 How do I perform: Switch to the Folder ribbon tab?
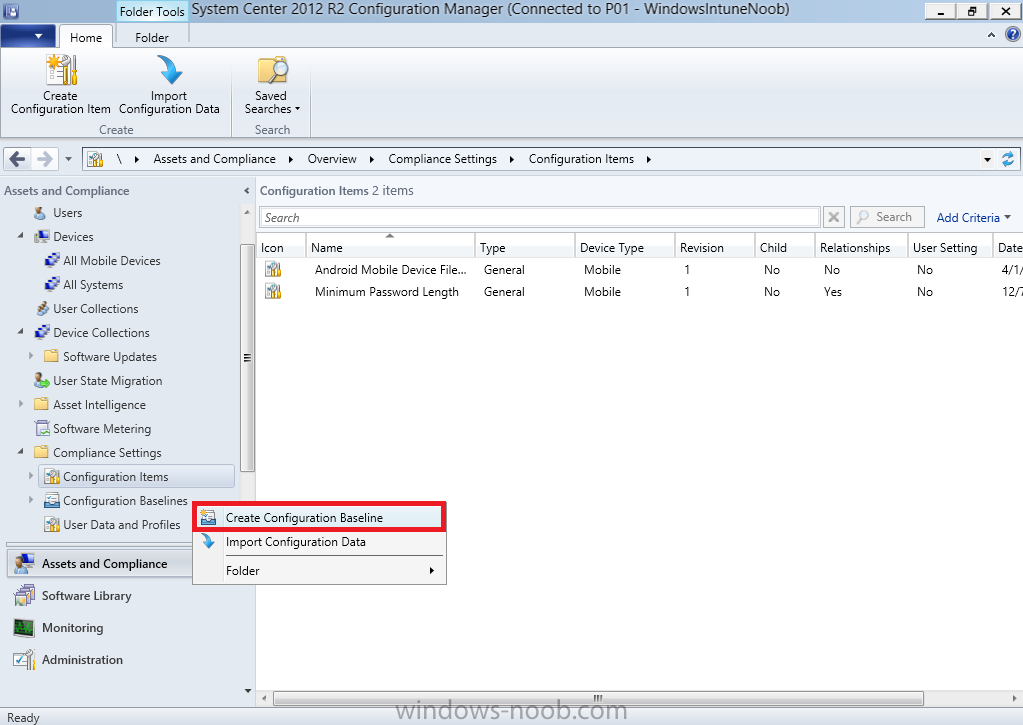152,37
